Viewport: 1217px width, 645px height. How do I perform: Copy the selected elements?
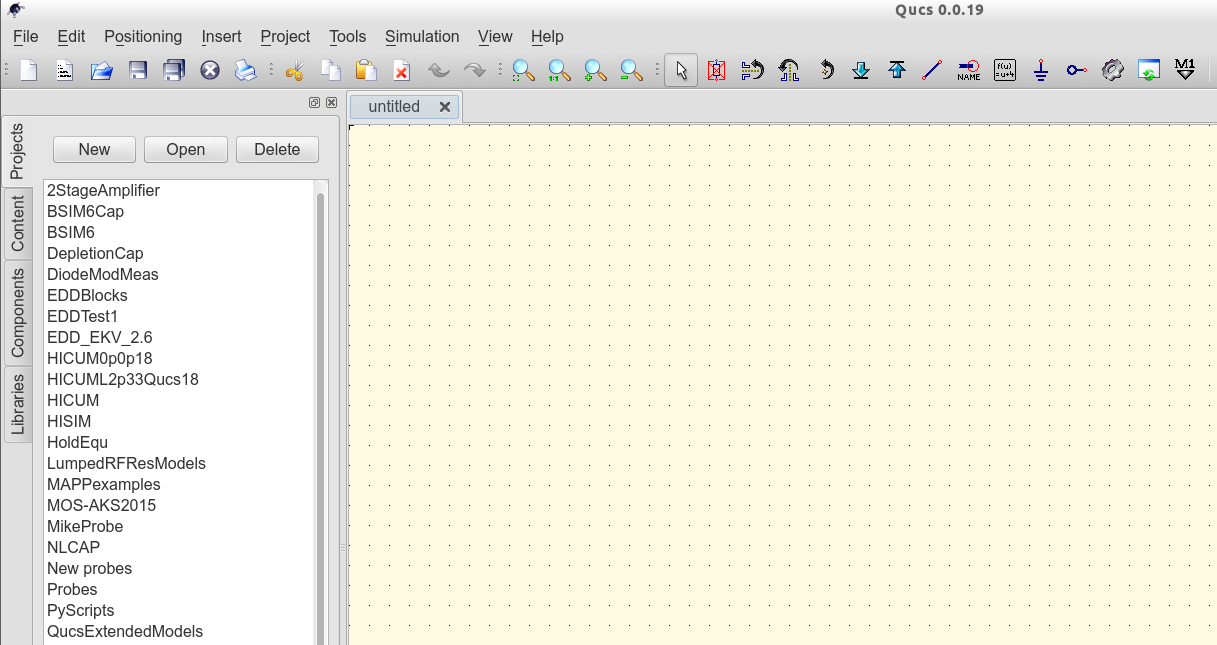pos(330,70)
